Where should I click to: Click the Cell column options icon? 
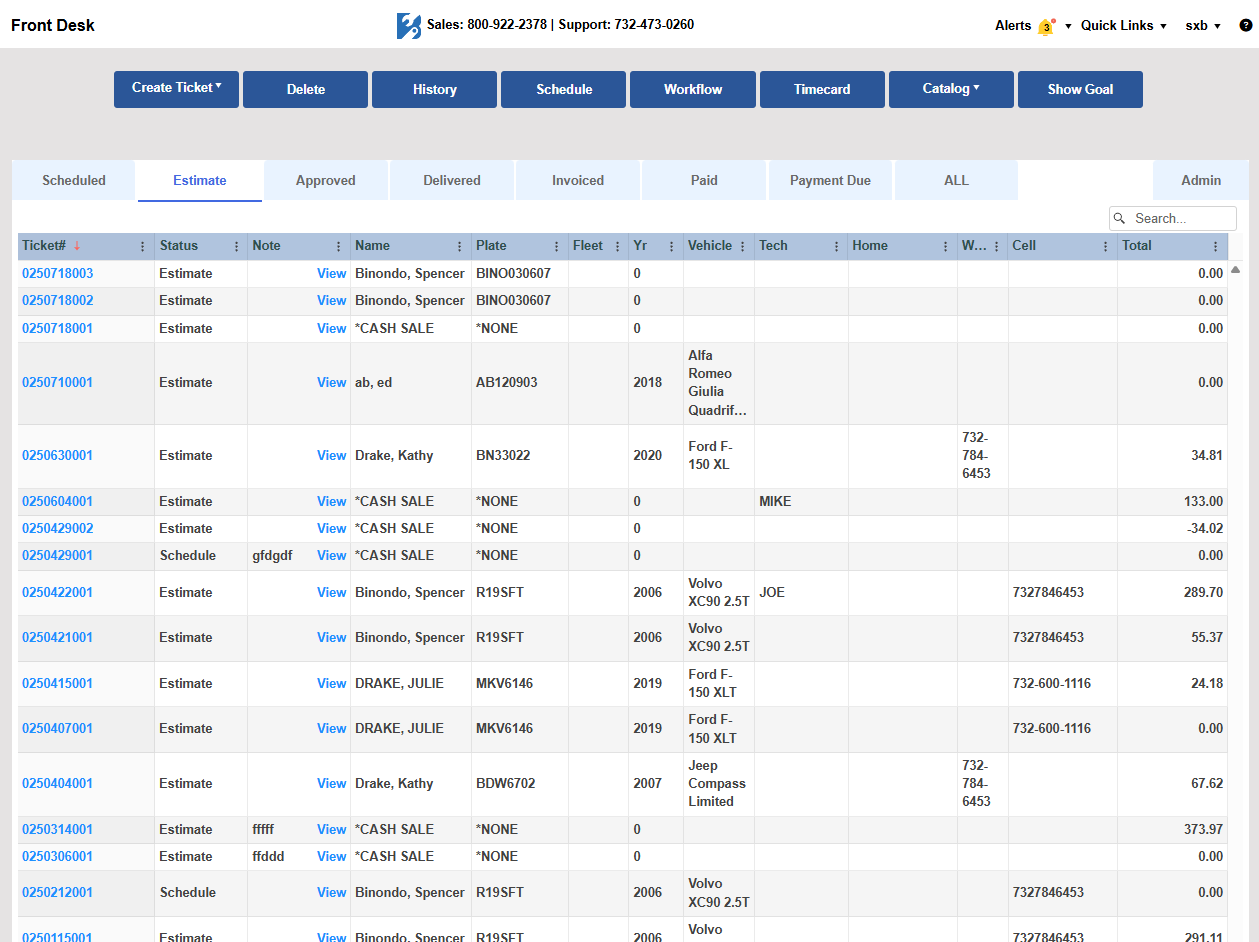pos(1105,246)
